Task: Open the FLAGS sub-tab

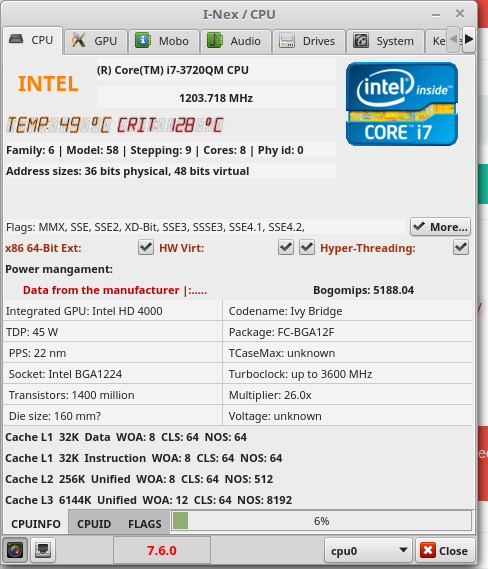Action: (x=145, y=524)
